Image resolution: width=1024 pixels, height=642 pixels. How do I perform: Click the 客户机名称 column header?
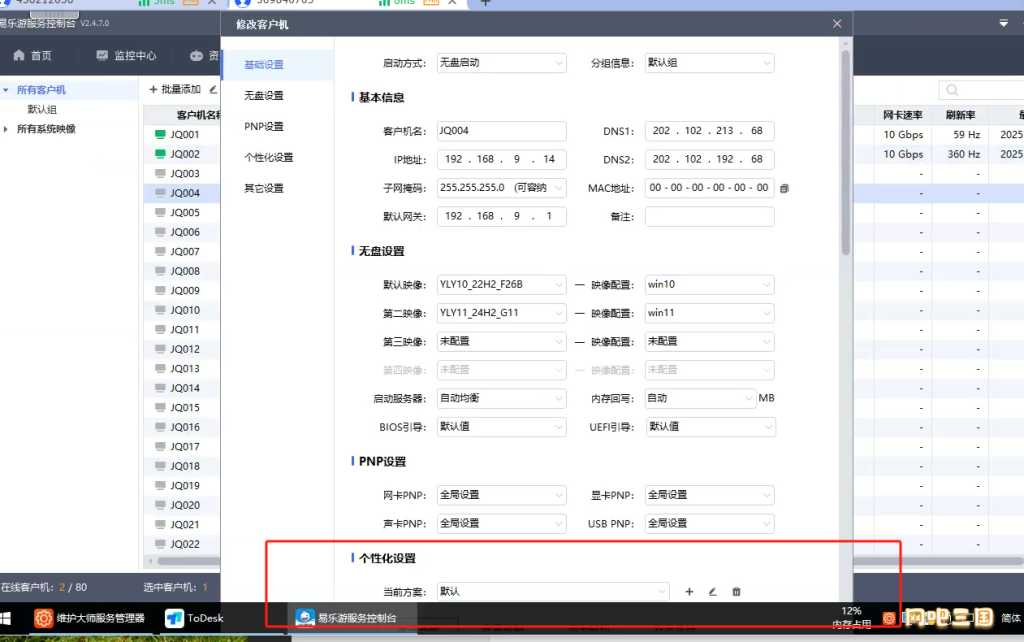[183, 115]
